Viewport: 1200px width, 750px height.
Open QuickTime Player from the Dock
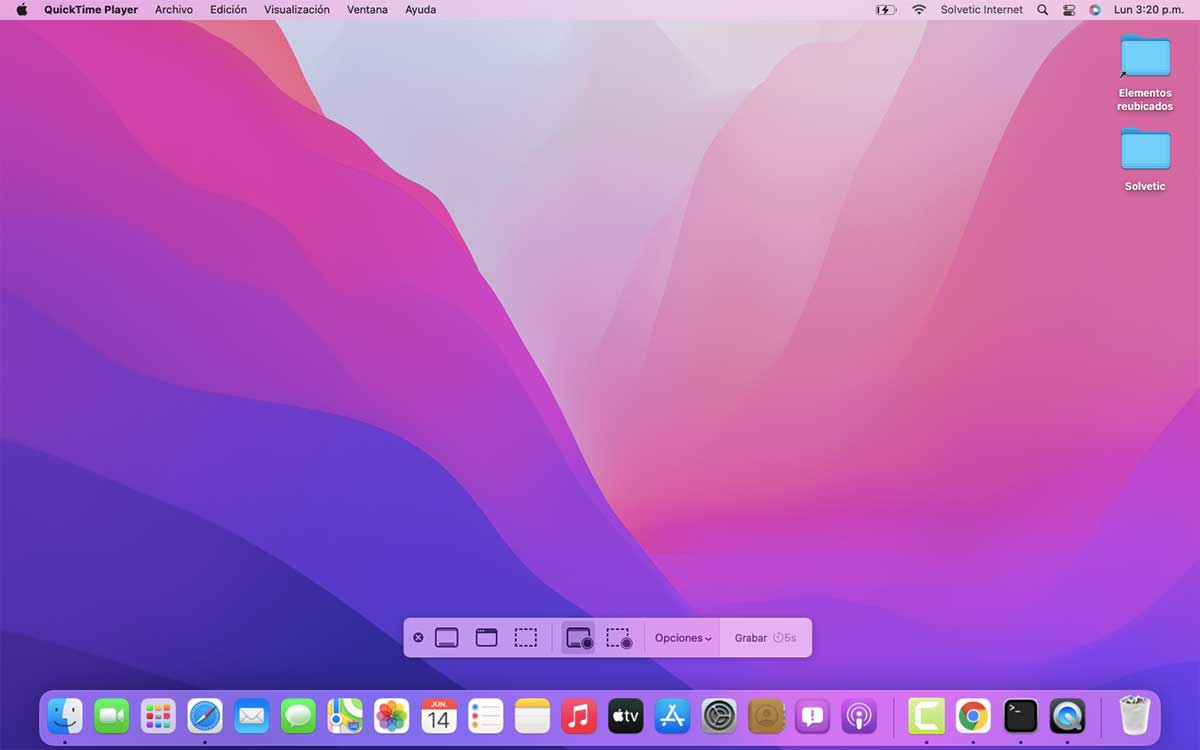pyautogui.click(x=1067, y=716)
